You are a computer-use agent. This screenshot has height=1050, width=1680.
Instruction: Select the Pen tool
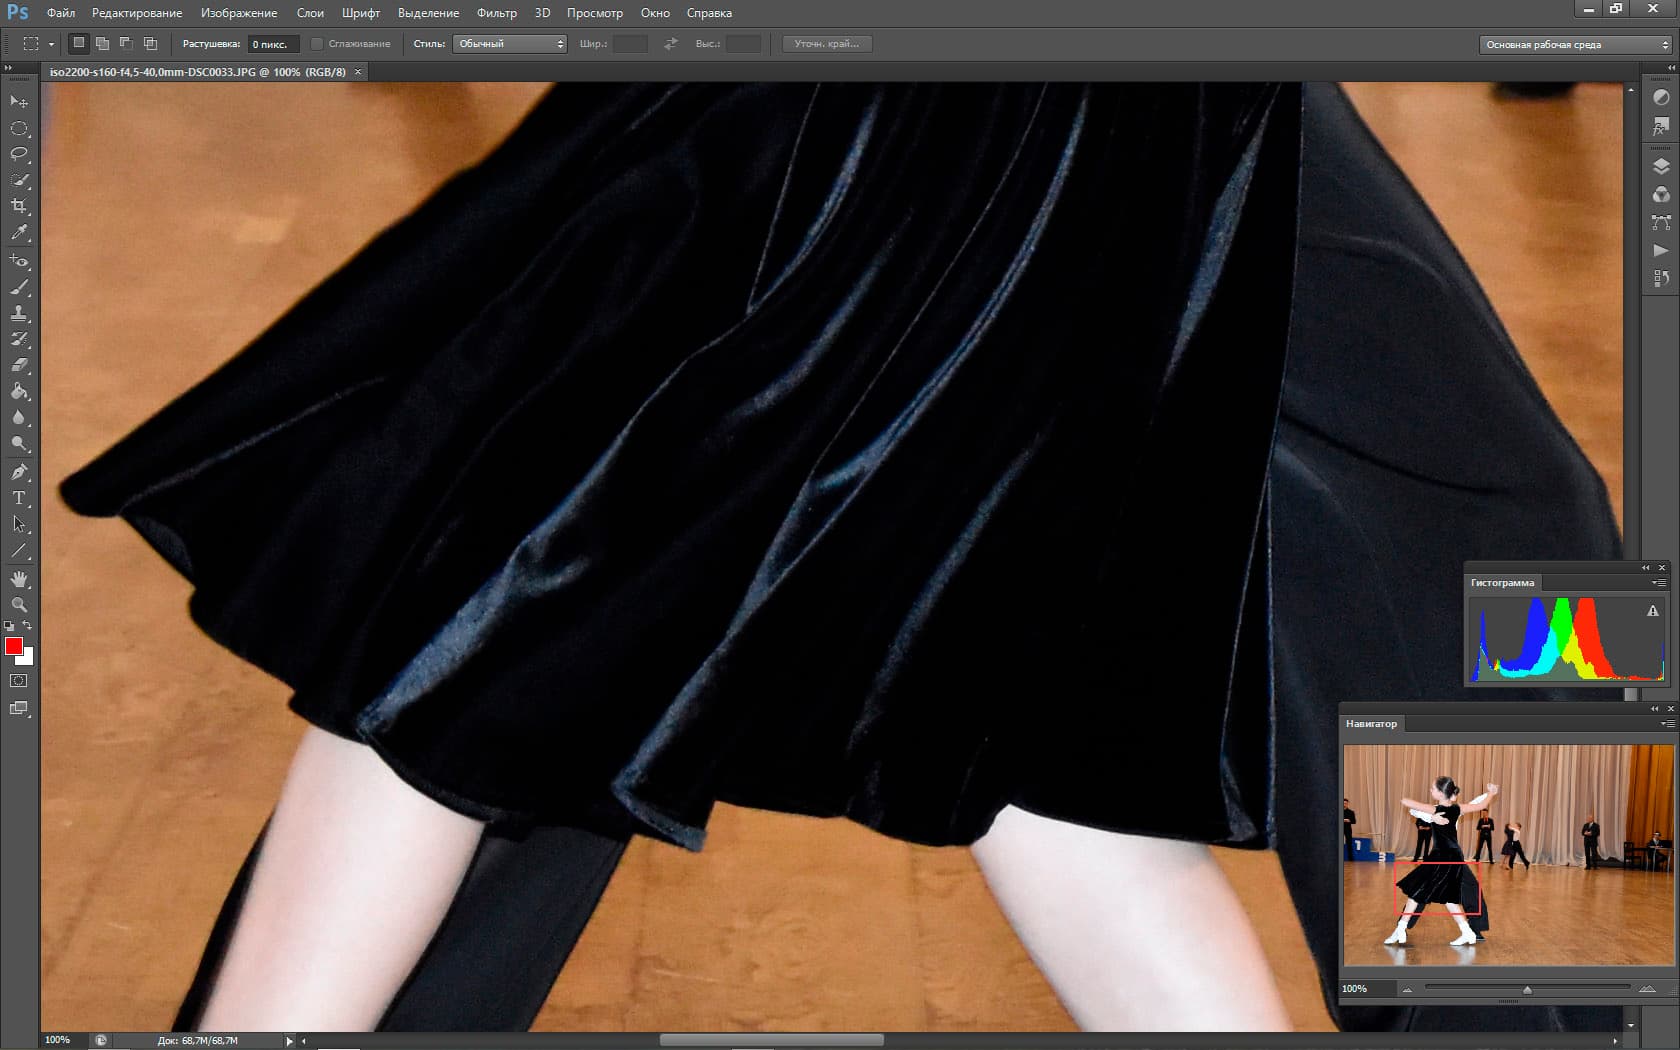tap(19, 472)
